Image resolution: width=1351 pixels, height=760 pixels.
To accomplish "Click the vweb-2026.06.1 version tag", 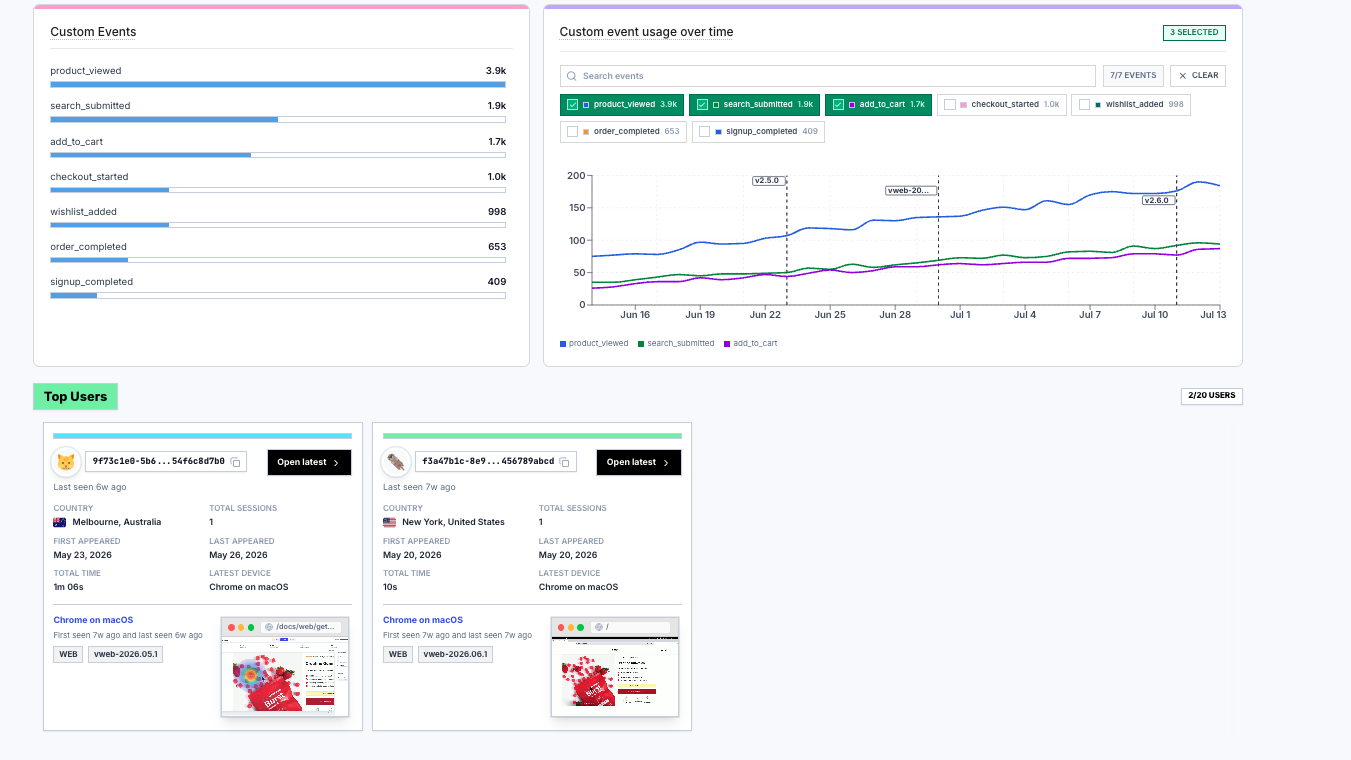I will pyautogui.click(x=455, y=654).
